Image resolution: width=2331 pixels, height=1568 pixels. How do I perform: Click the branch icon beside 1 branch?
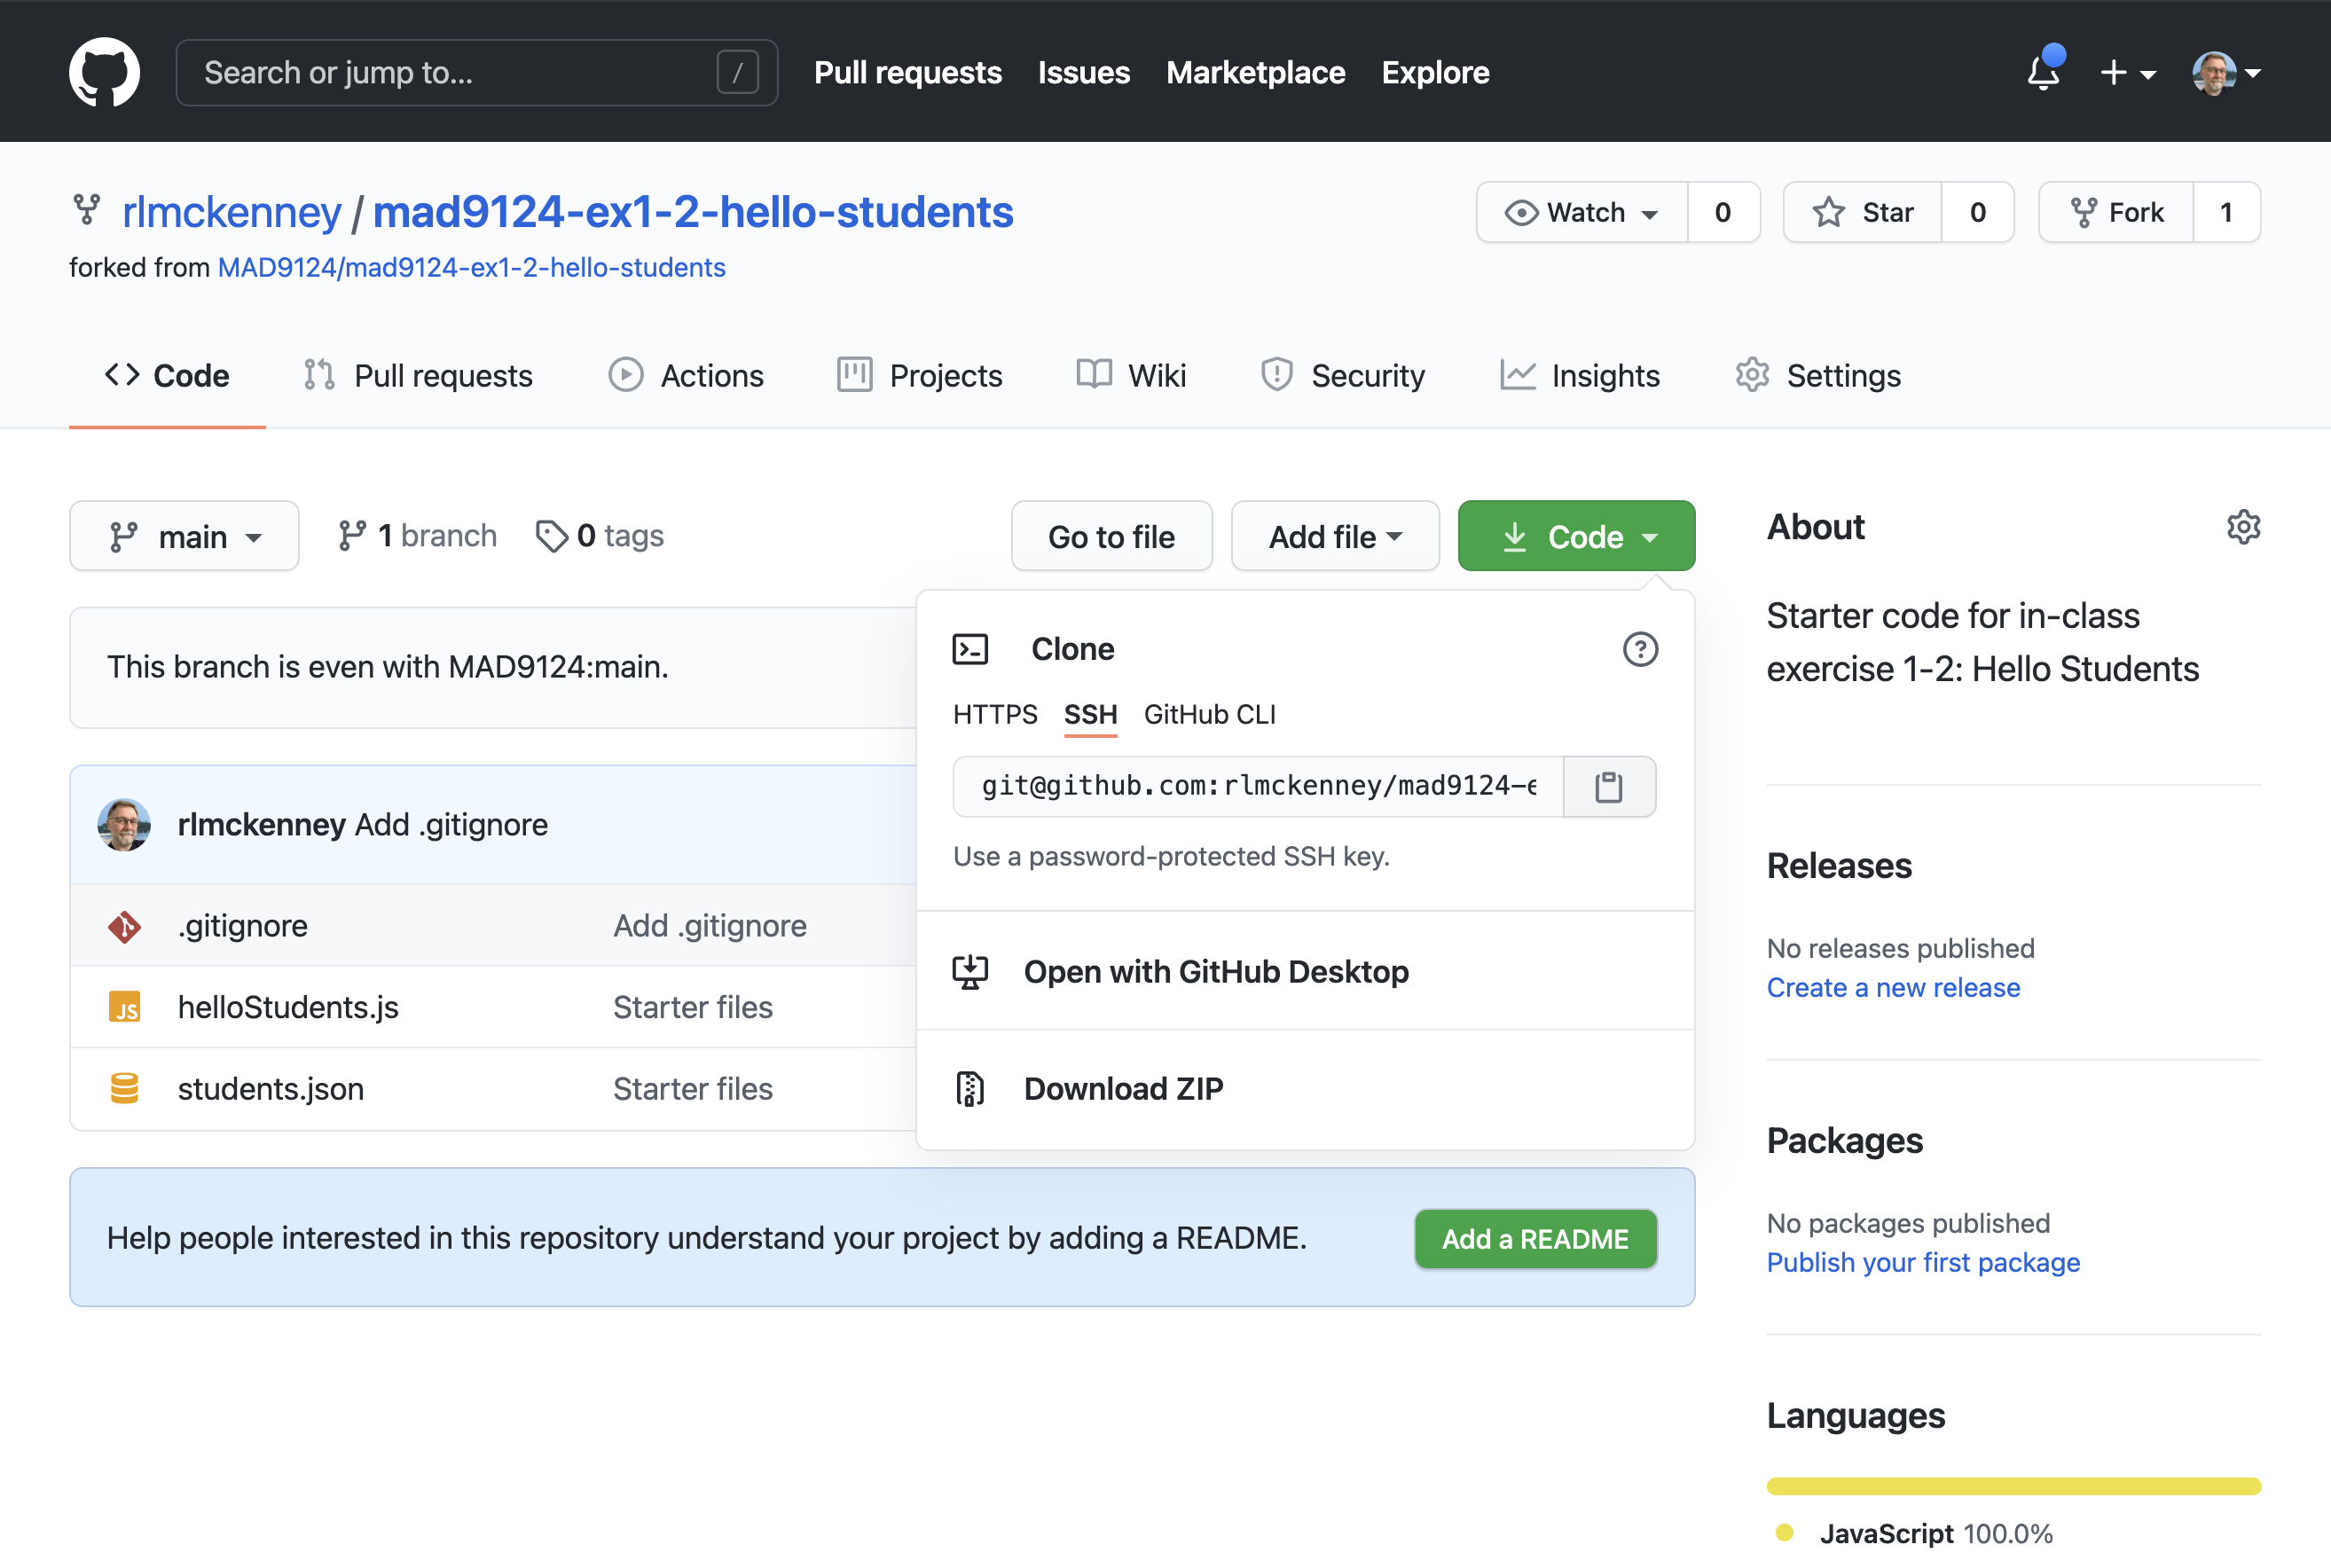click(x=352, y=536)
